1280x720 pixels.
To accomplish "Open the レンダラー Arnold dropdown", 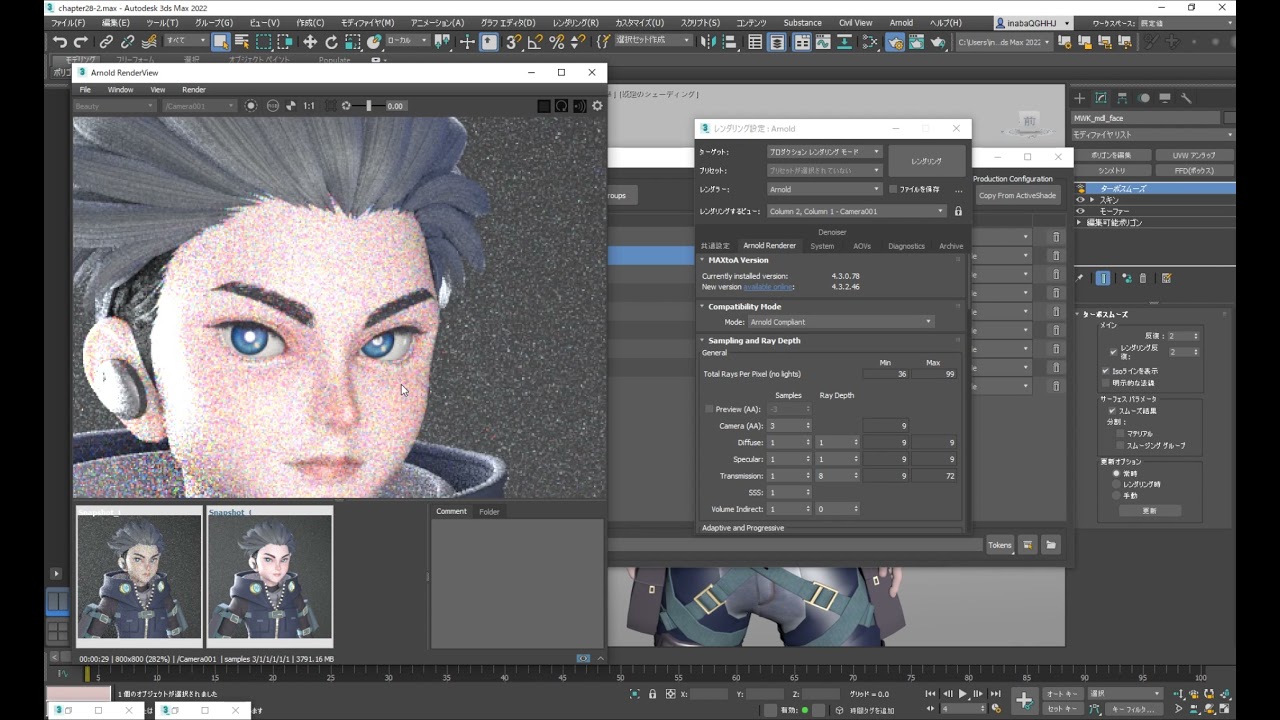I will pos(824,189).
